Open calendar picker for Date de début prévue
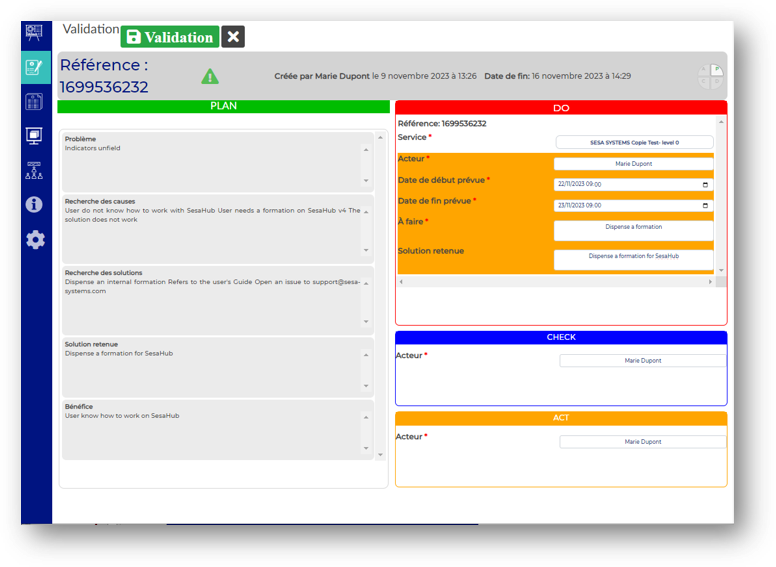 pos(705,184)
